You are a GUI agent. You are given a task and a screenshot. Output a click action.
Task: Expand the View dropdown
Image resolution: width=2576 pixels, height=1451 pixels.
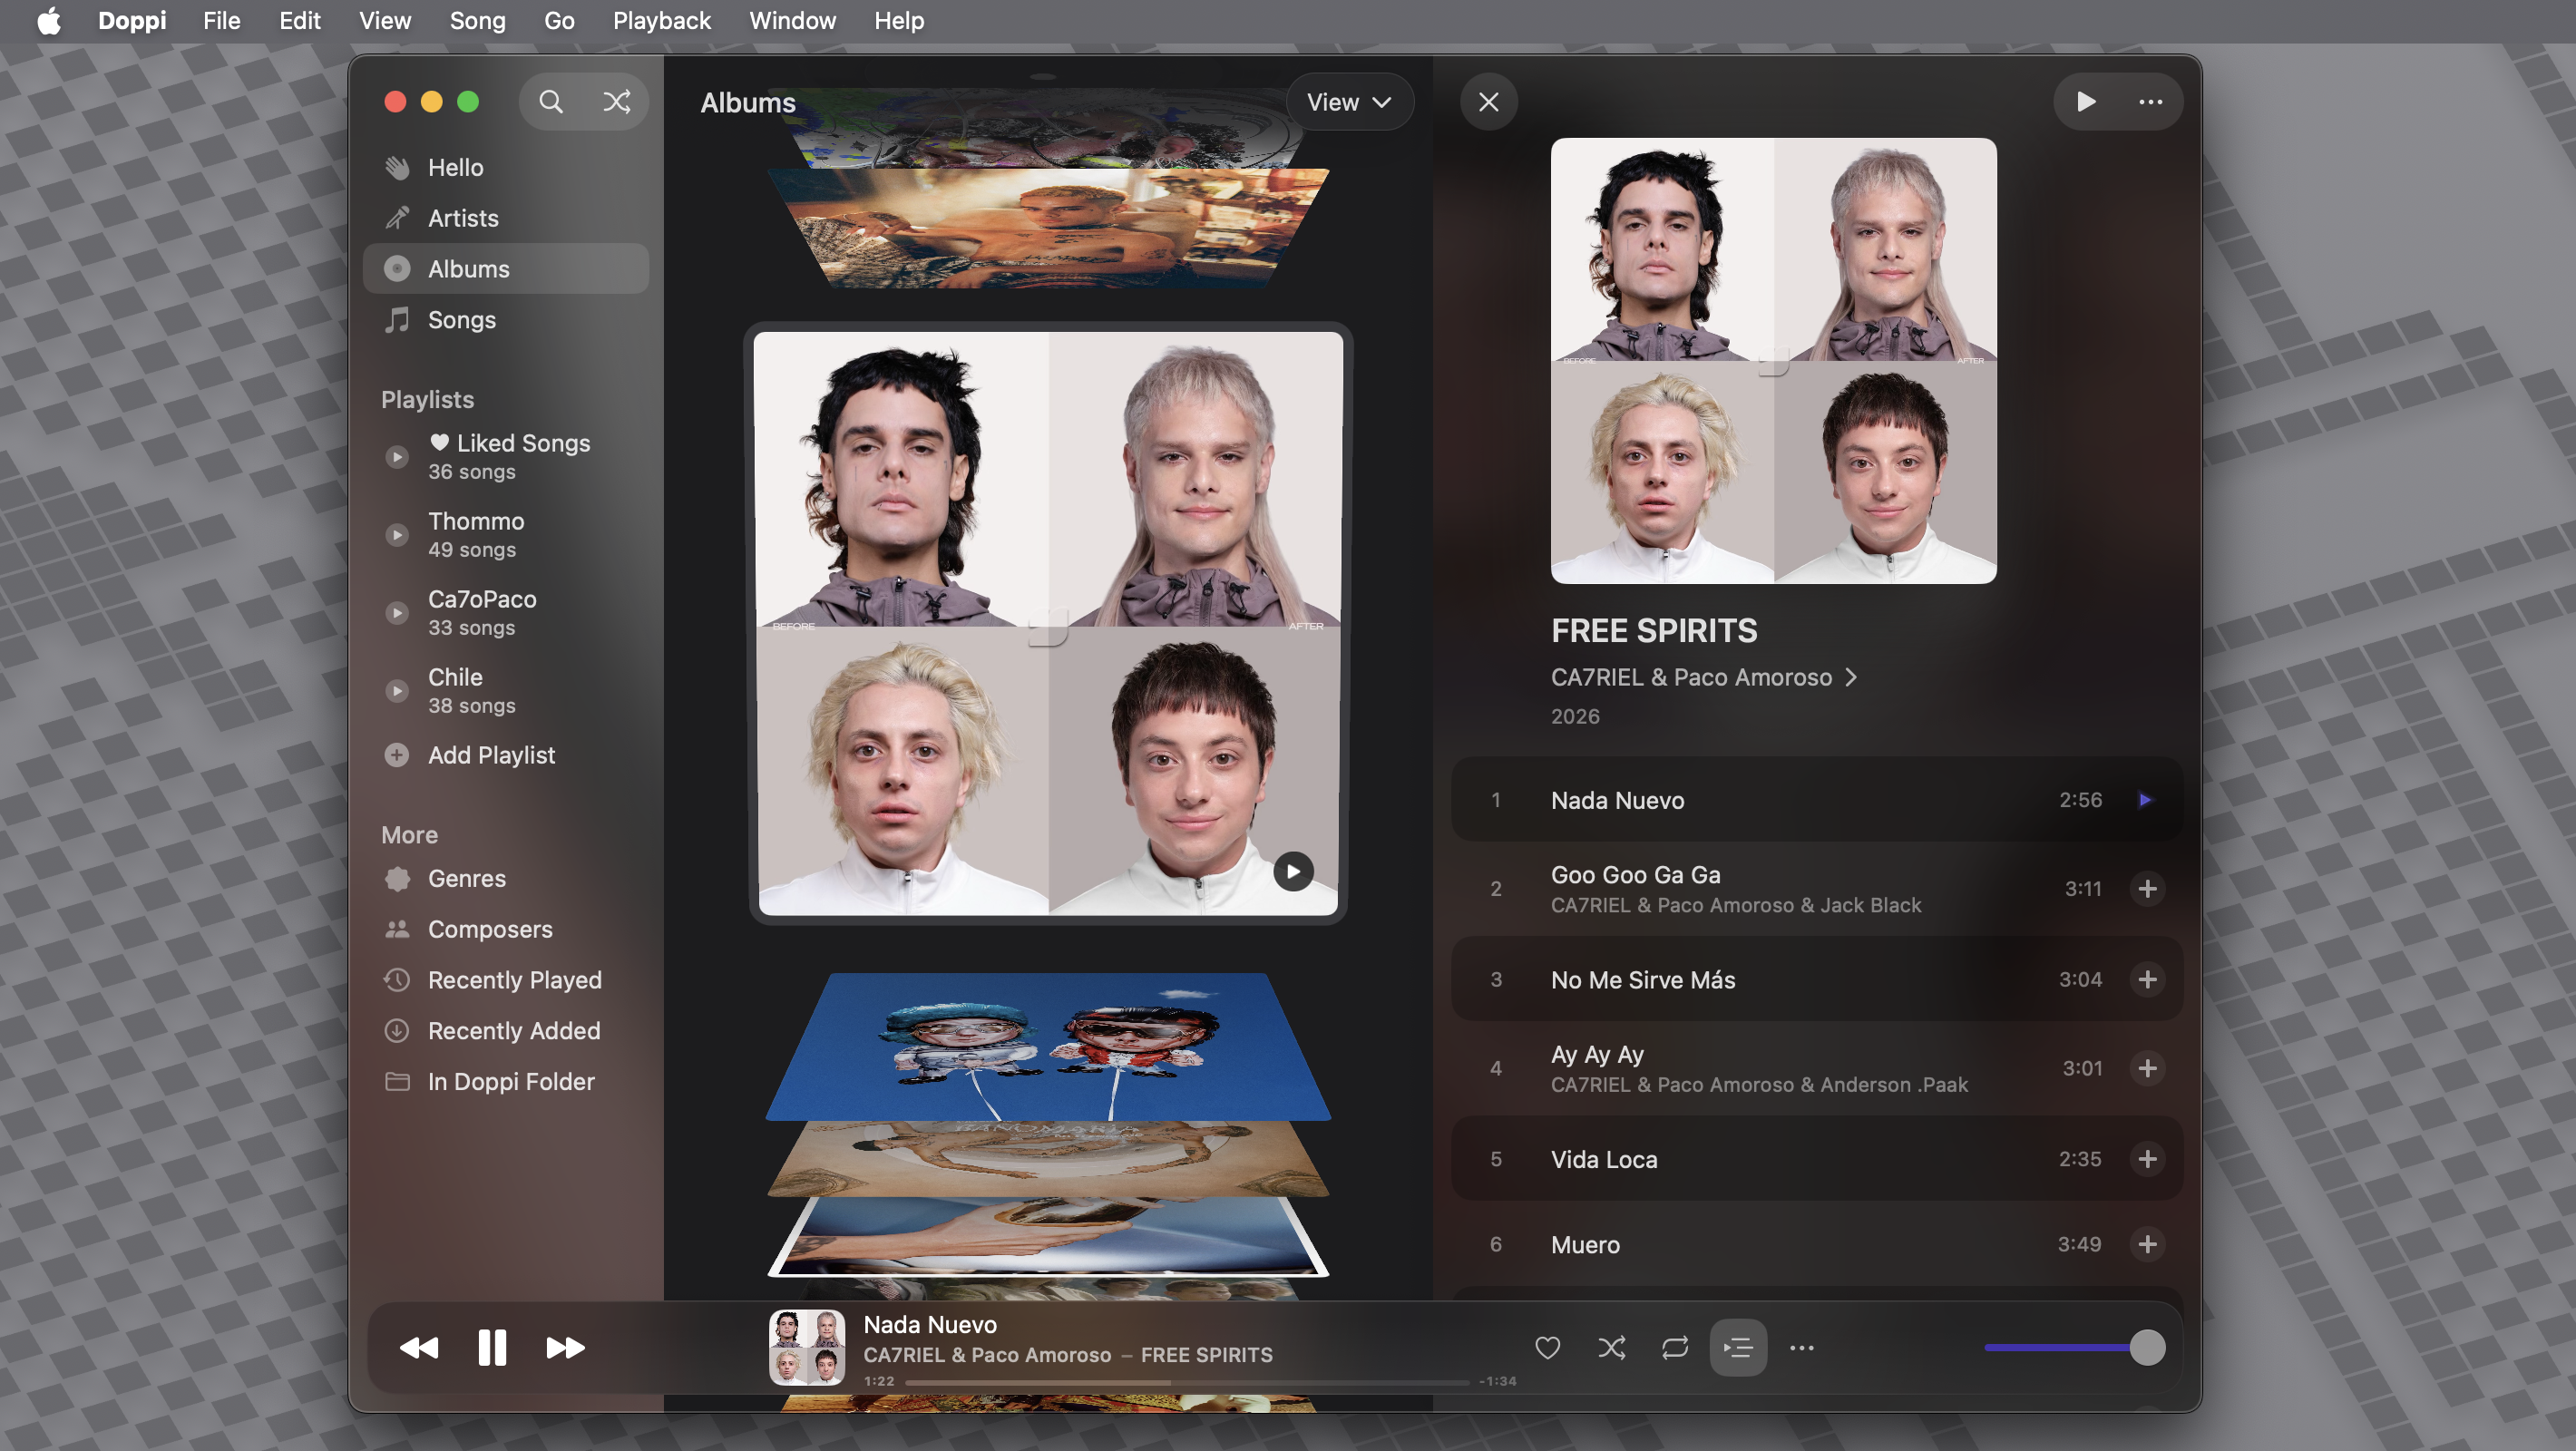[1348, 102]
